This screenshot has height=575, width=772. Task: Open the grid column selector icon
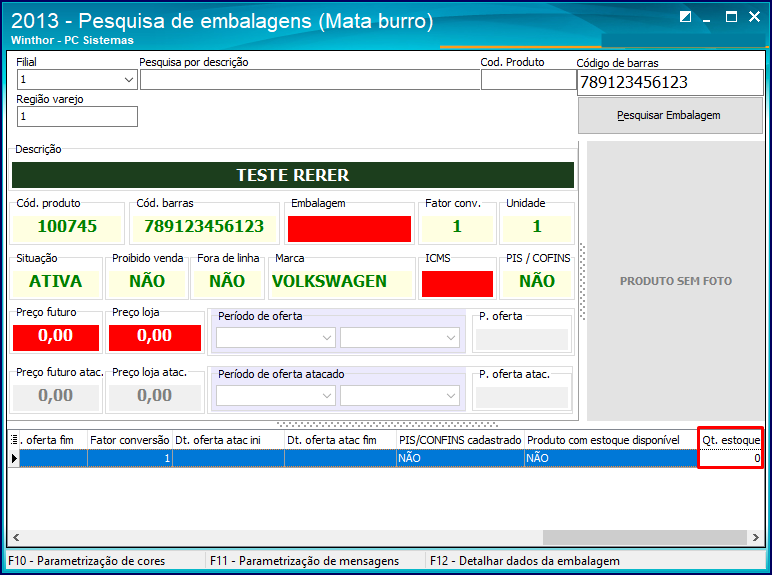click(14, 440)
